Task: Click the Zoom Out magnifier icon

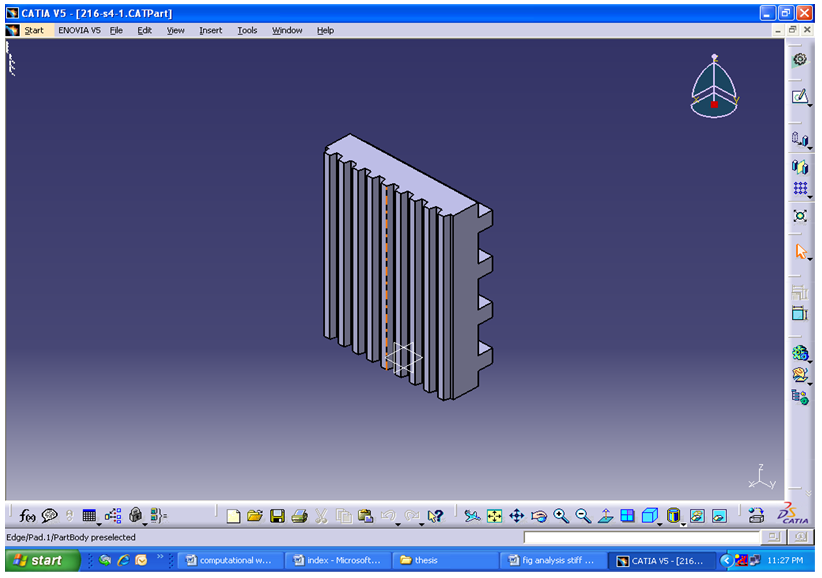Action: tap(583, 516)
